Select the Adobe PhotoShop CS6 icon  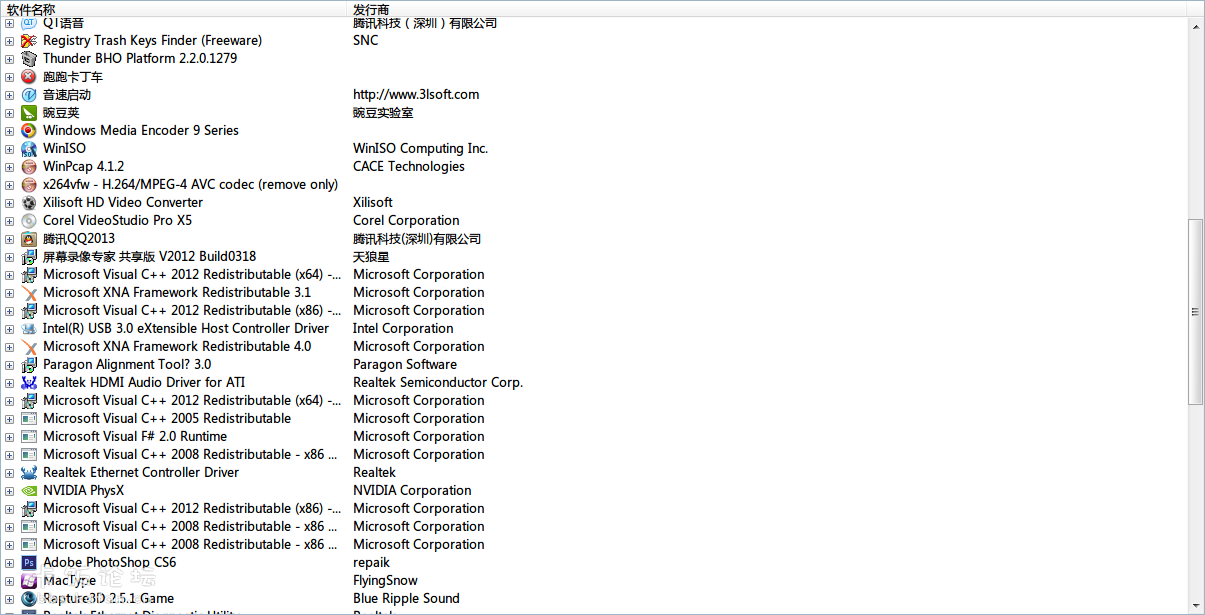pos(29,563)
